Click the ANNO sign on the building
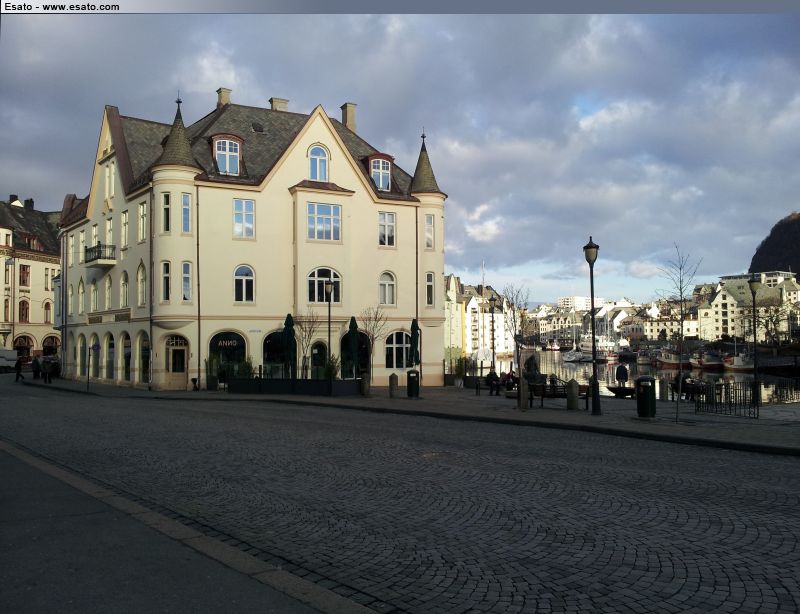 227,343
